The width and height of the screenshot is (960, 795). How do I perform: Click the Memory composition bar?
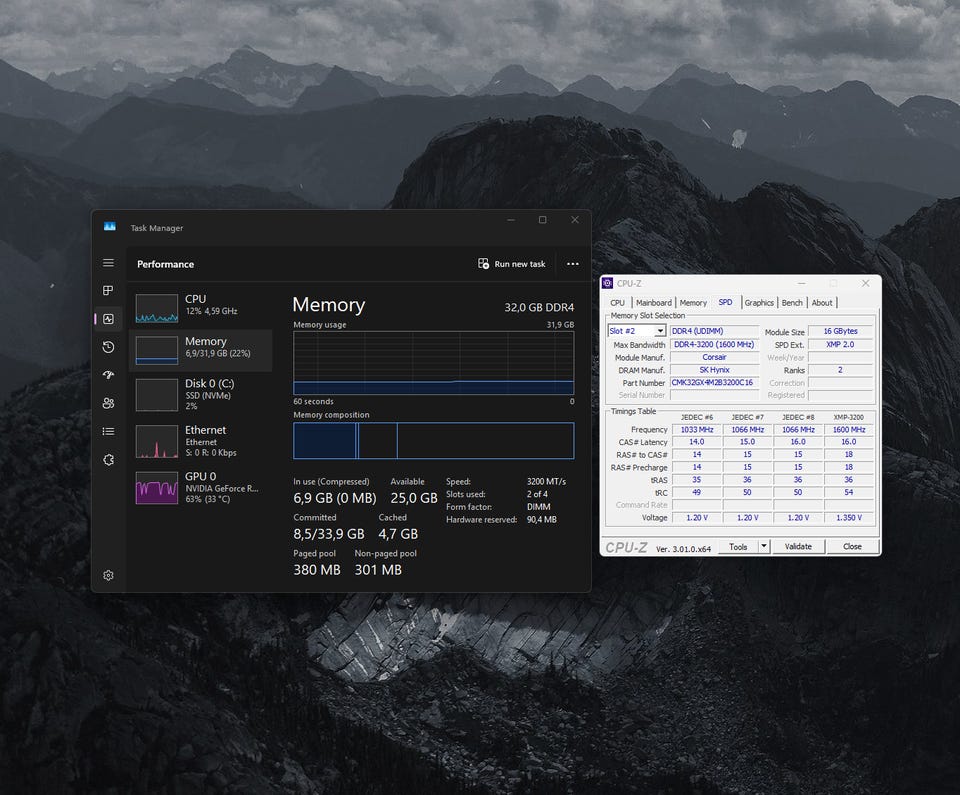(x=433, y=440)
